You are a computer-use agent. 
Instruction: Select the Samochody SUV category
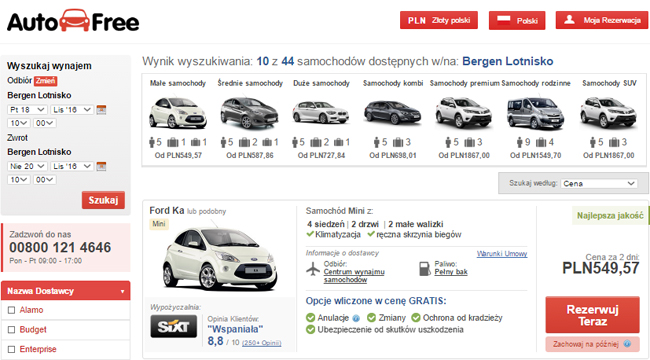coord(609,119)
